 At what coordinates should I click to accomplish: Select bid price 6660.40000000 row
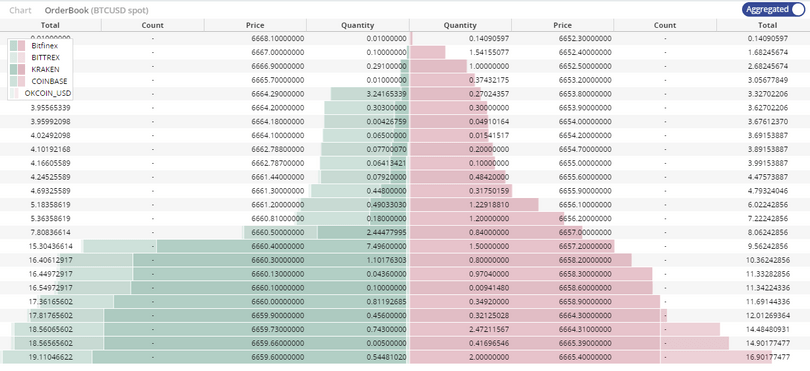tap(205, 246)
